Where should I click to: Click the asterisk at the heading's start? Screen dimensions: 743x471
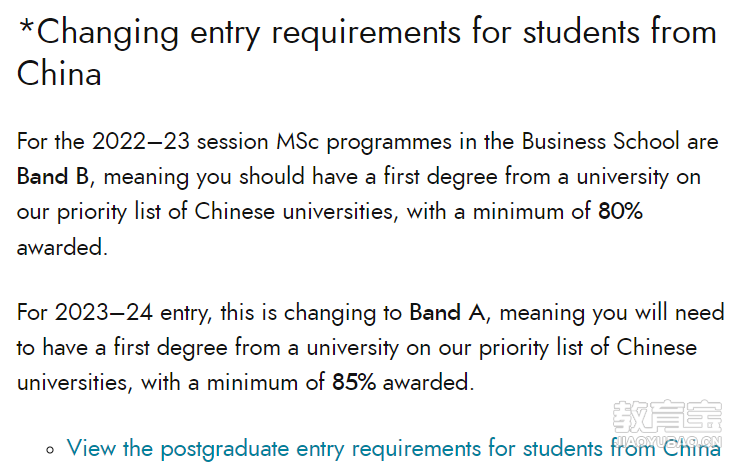click(26, 27)
